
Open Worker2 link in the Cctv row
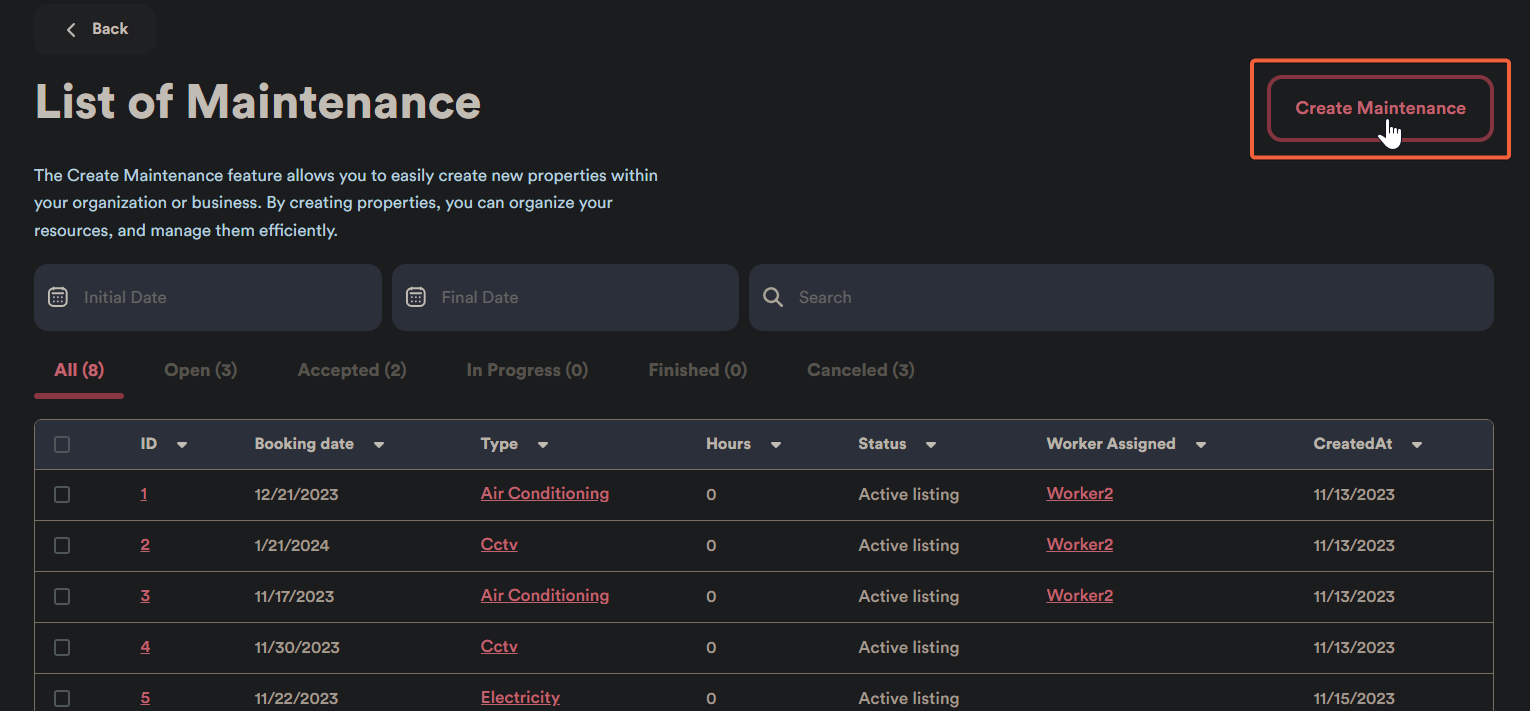(x=1079, y=544)
